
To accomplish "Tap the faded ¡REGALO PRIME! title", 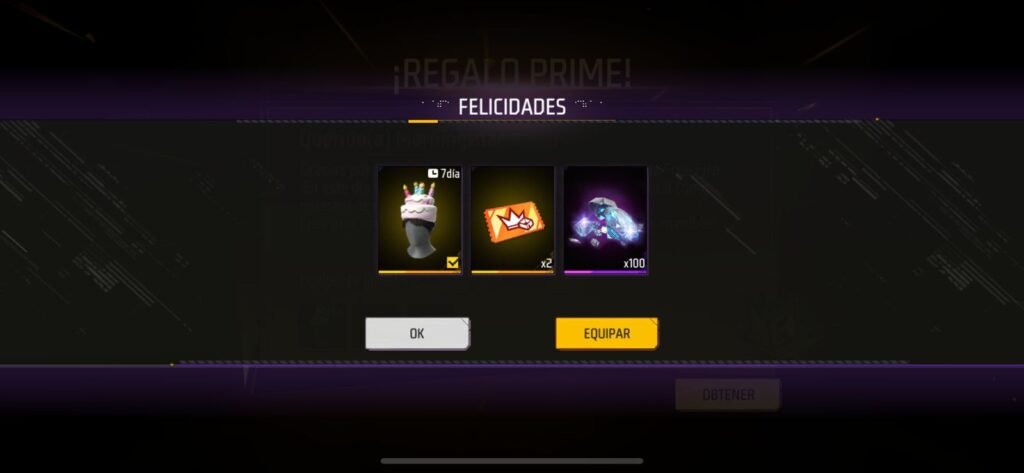I will click(x=512, y=74).
